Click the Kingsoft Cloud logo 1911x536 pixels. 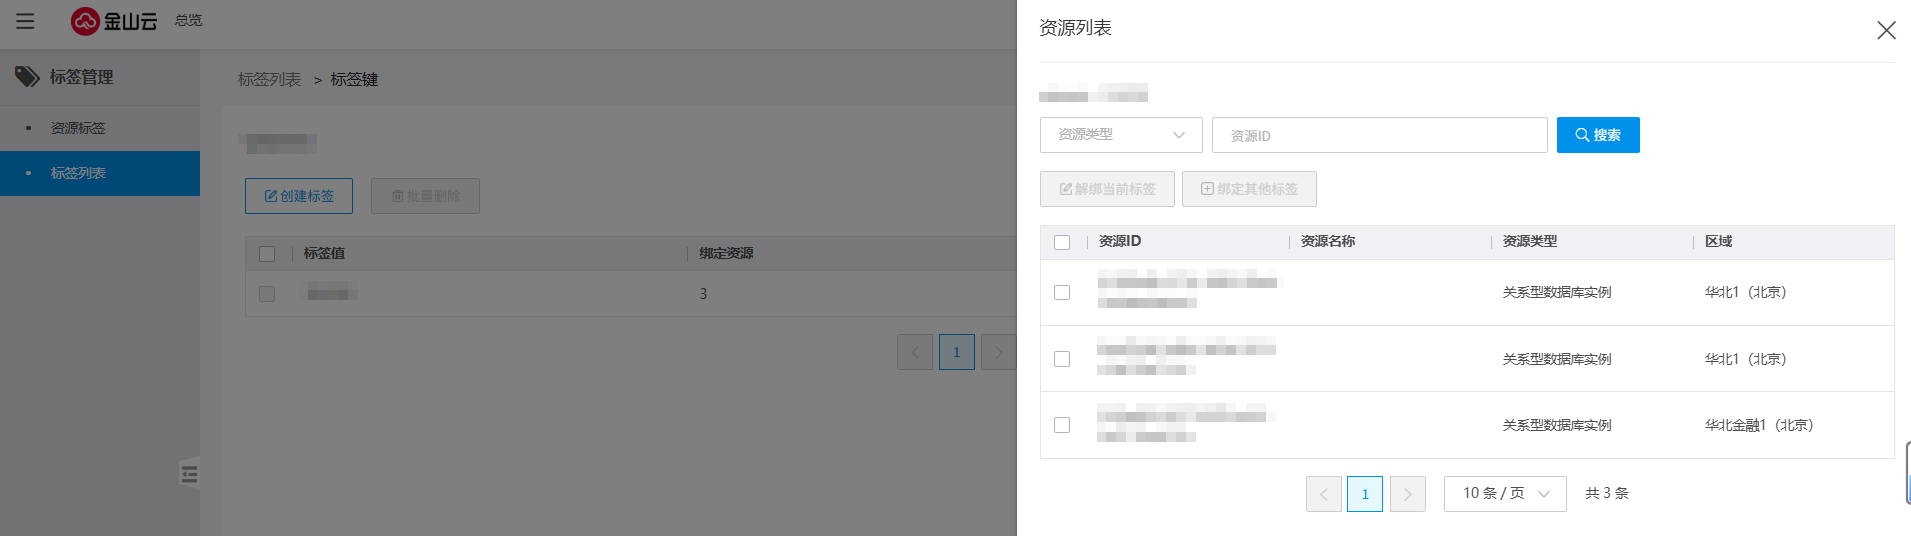coord(114,21)
